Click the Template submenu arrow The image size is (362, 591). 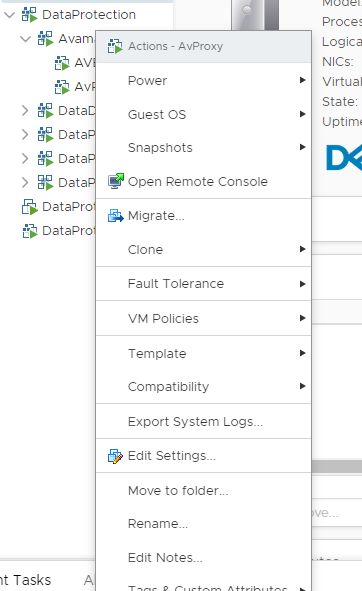coord(302,353)
